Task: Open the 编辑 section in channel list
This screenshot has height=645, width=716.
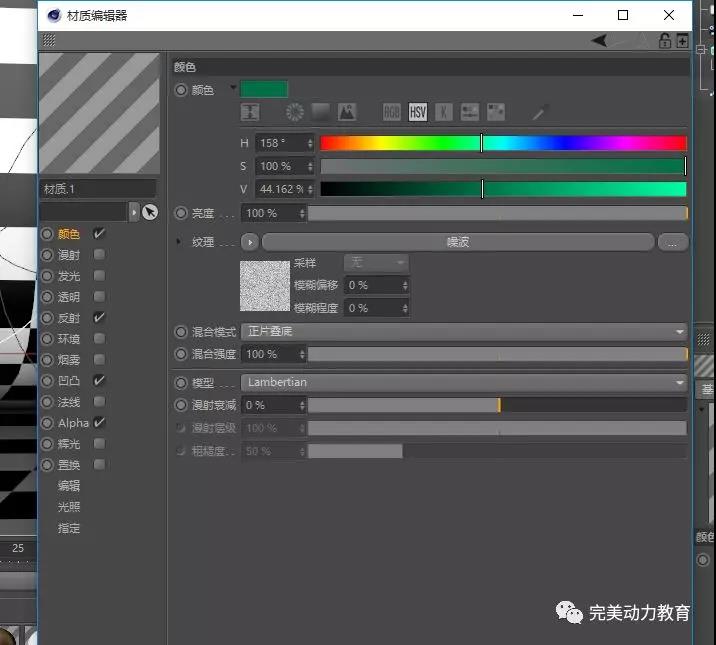Action: 69,486
